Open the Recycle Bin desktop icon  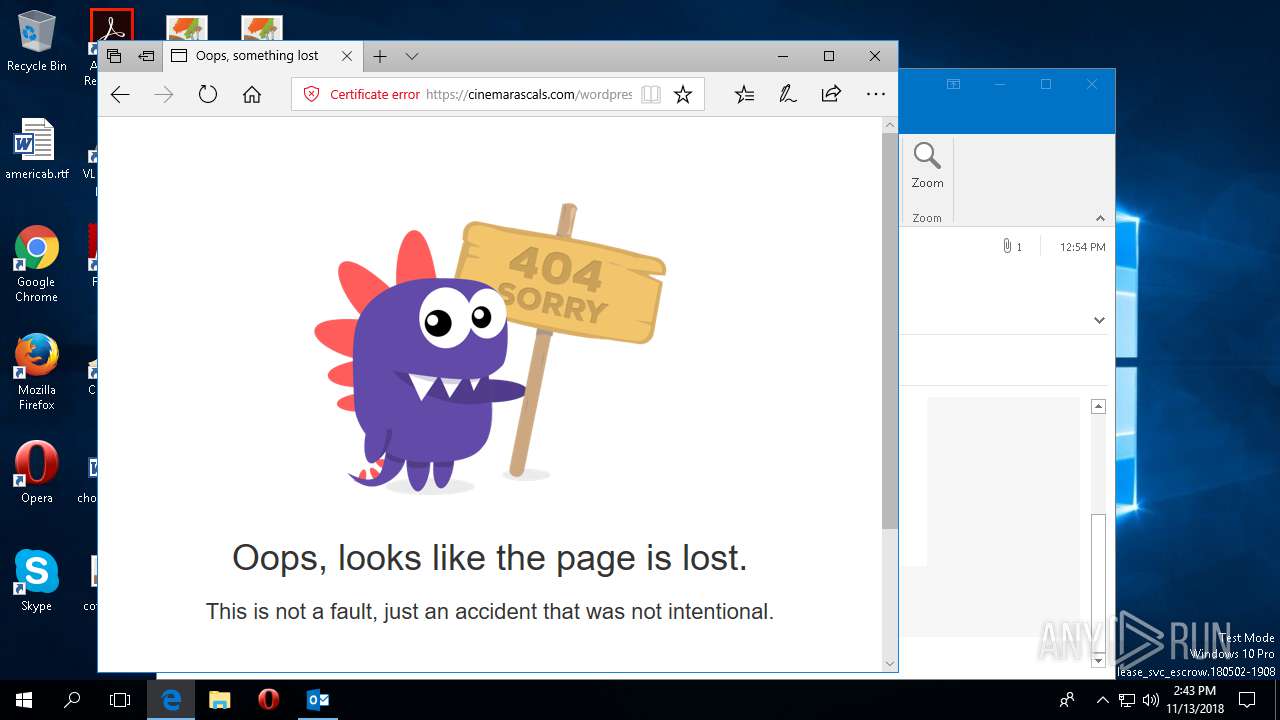36,41
